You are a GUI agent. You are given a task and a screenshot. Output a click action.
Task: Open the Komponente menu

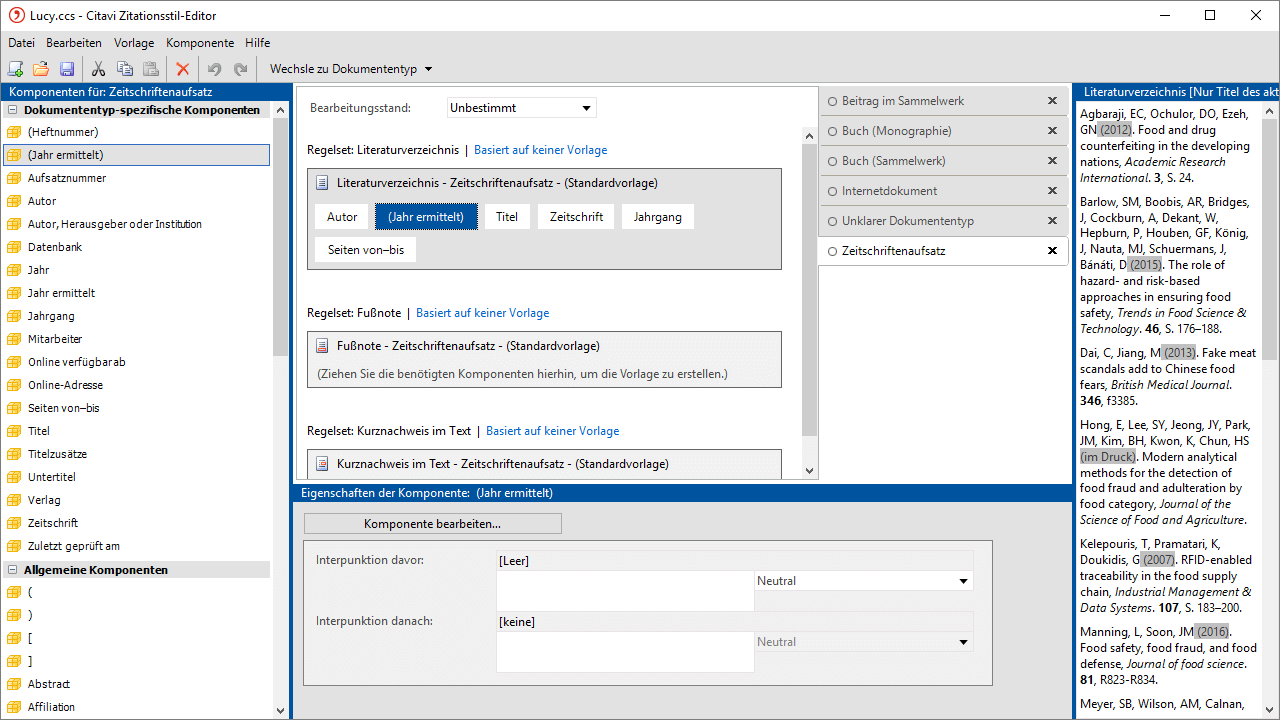[x=199, y=43]
